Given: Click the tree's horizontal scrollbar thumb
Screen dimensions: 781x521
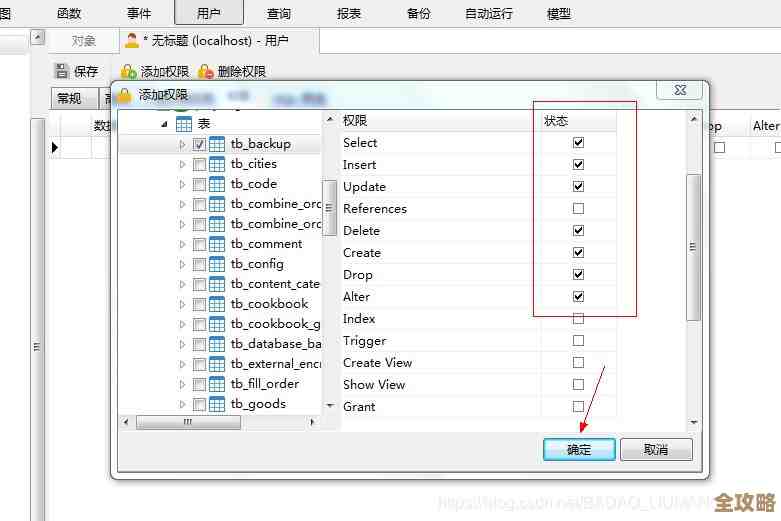Looking at the screenshot, I should click(x=188, y=422).
